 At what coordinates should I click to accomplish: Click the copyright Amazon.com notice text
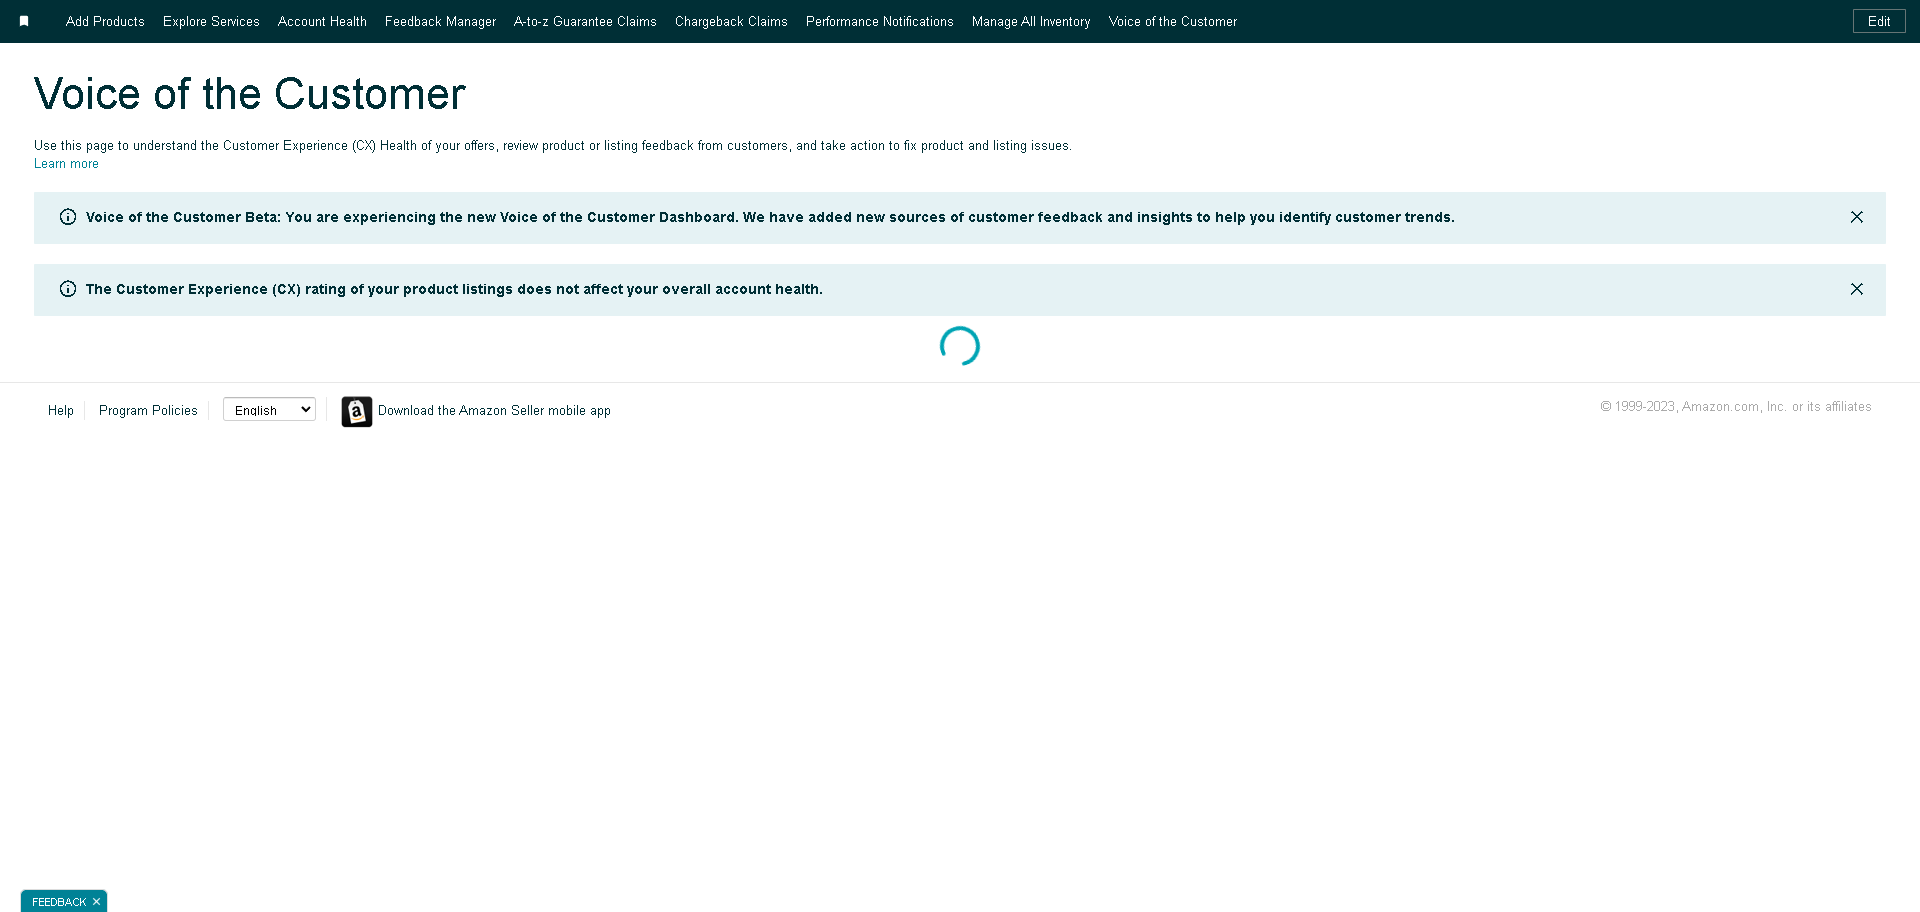[1736, 407]
